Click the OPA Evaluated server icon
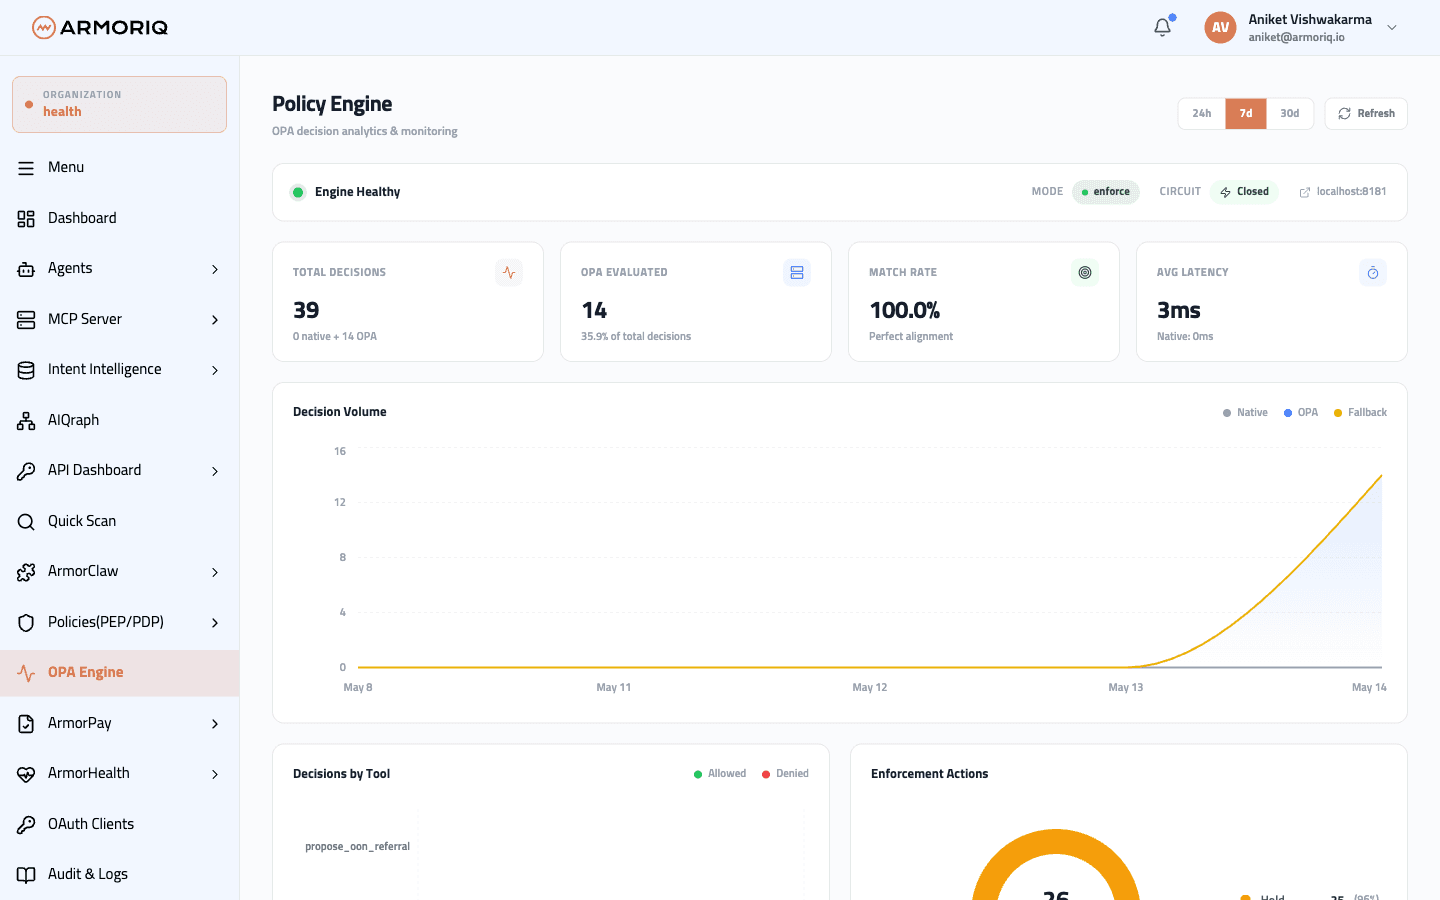This screenshot has width=1440, height=900. coord(797,272)
